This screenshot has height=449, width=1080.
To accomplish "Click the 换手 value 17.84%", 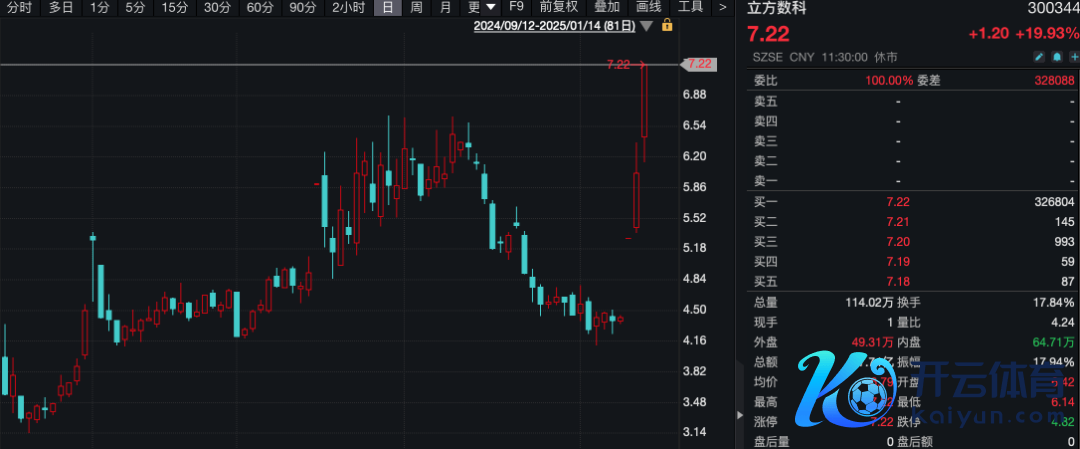I will [1052, 302].
